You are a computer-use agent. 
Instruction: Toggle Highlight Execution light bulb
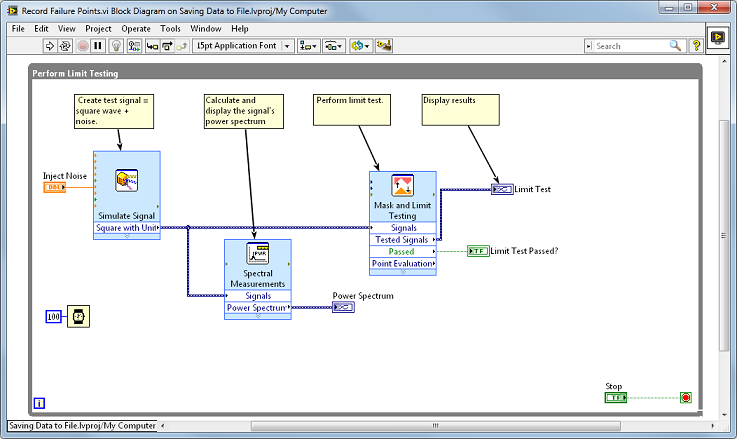116,46
